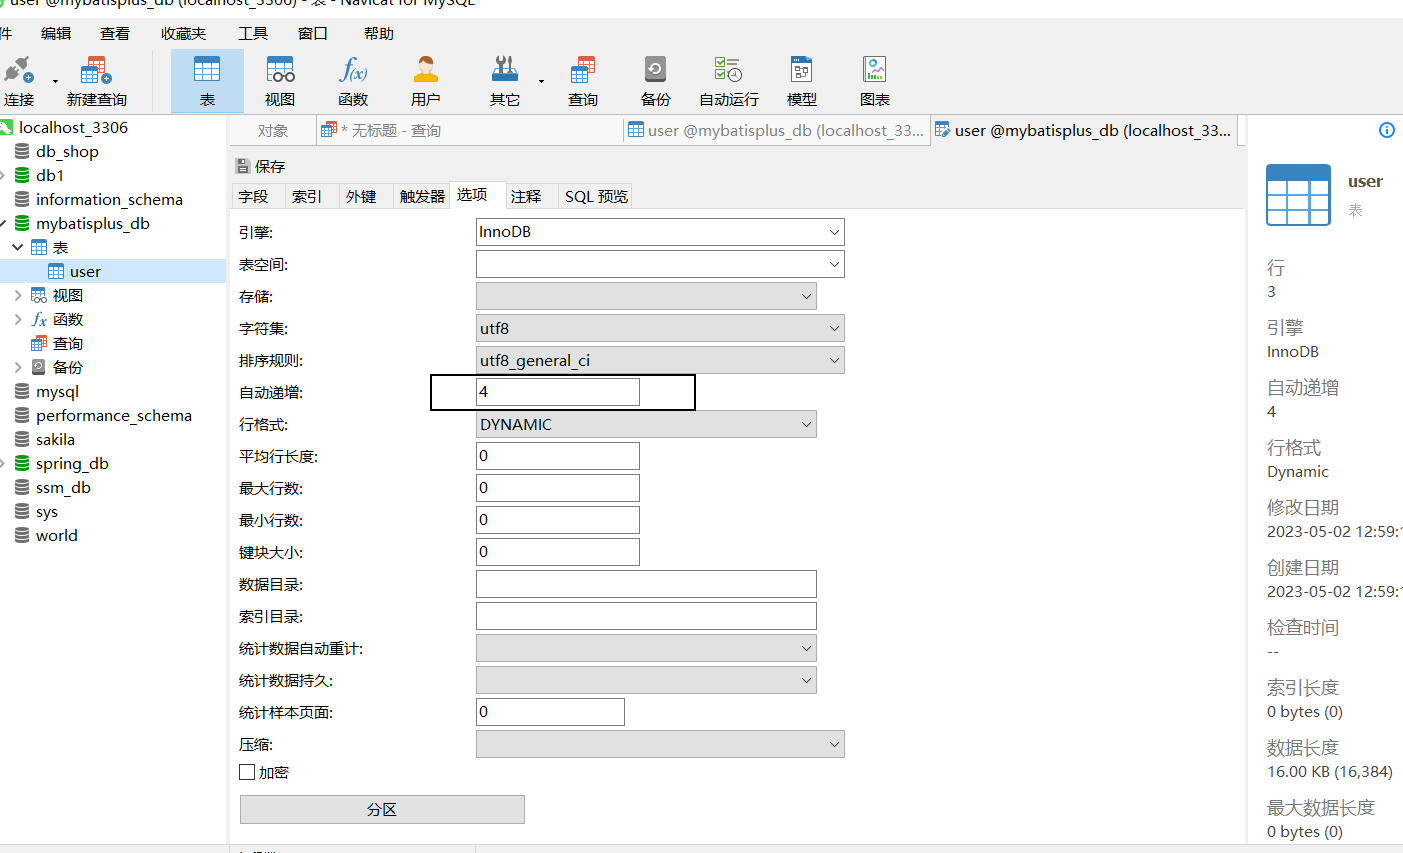The width and height of the screenshot is (1403, 853).
Task: Expand the 函数 node in tree
Action: 18,319
